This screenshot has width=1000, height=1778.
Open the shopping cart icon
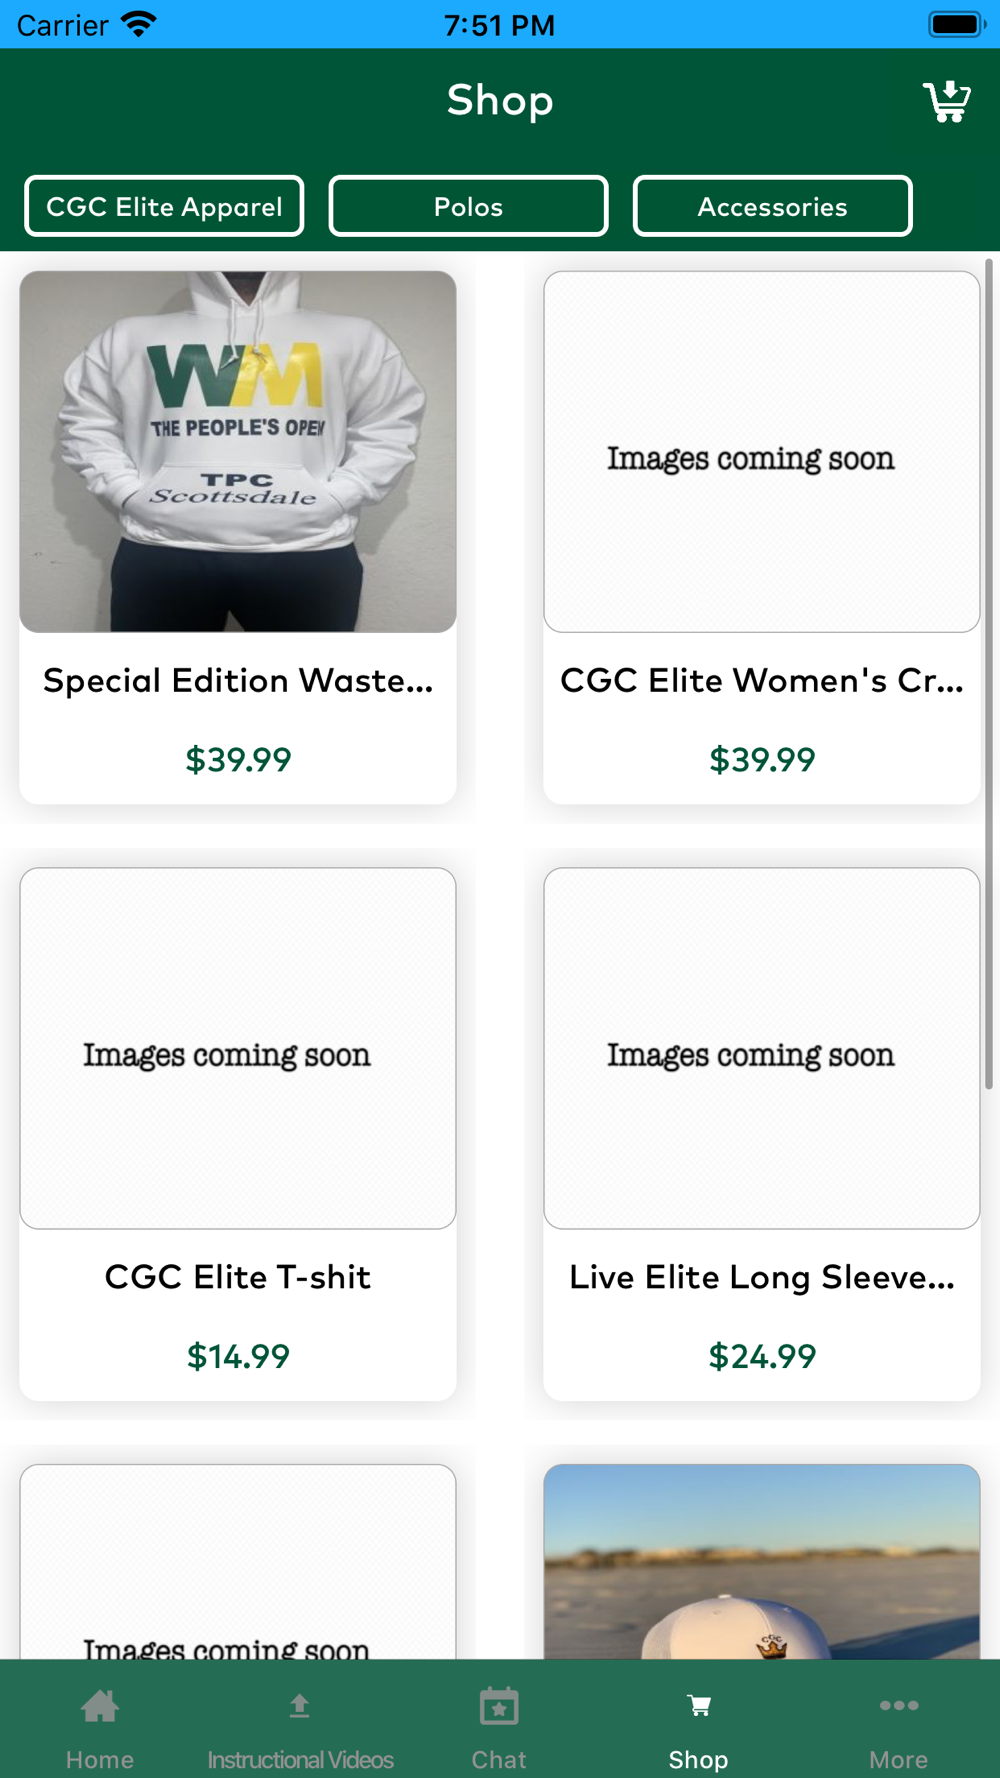point(946,101)
